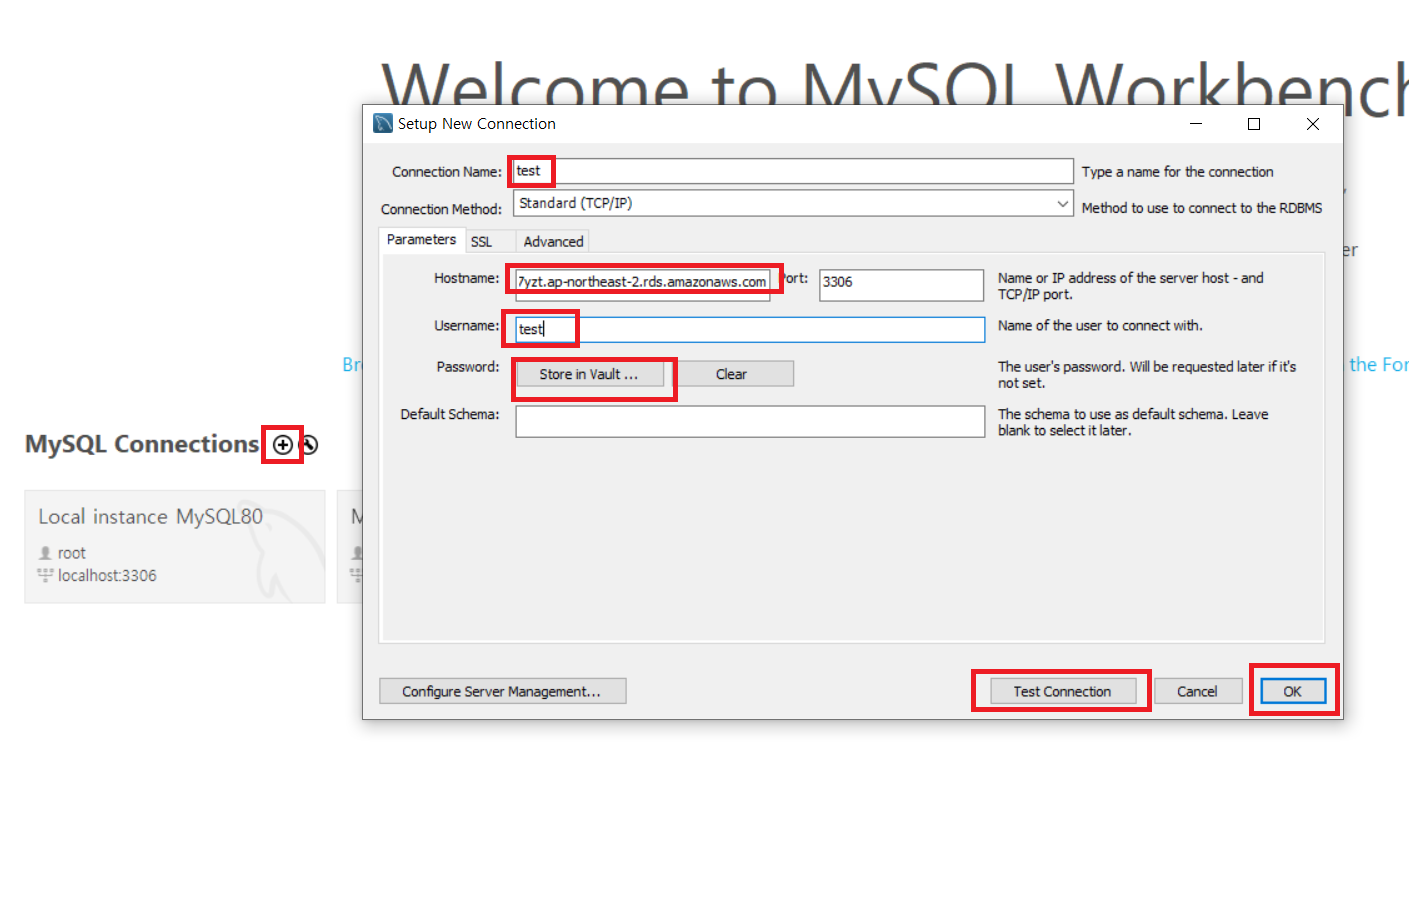
Task: Open the Local instance MySQL80 connection tile
Action: click(x=175, y=546)
